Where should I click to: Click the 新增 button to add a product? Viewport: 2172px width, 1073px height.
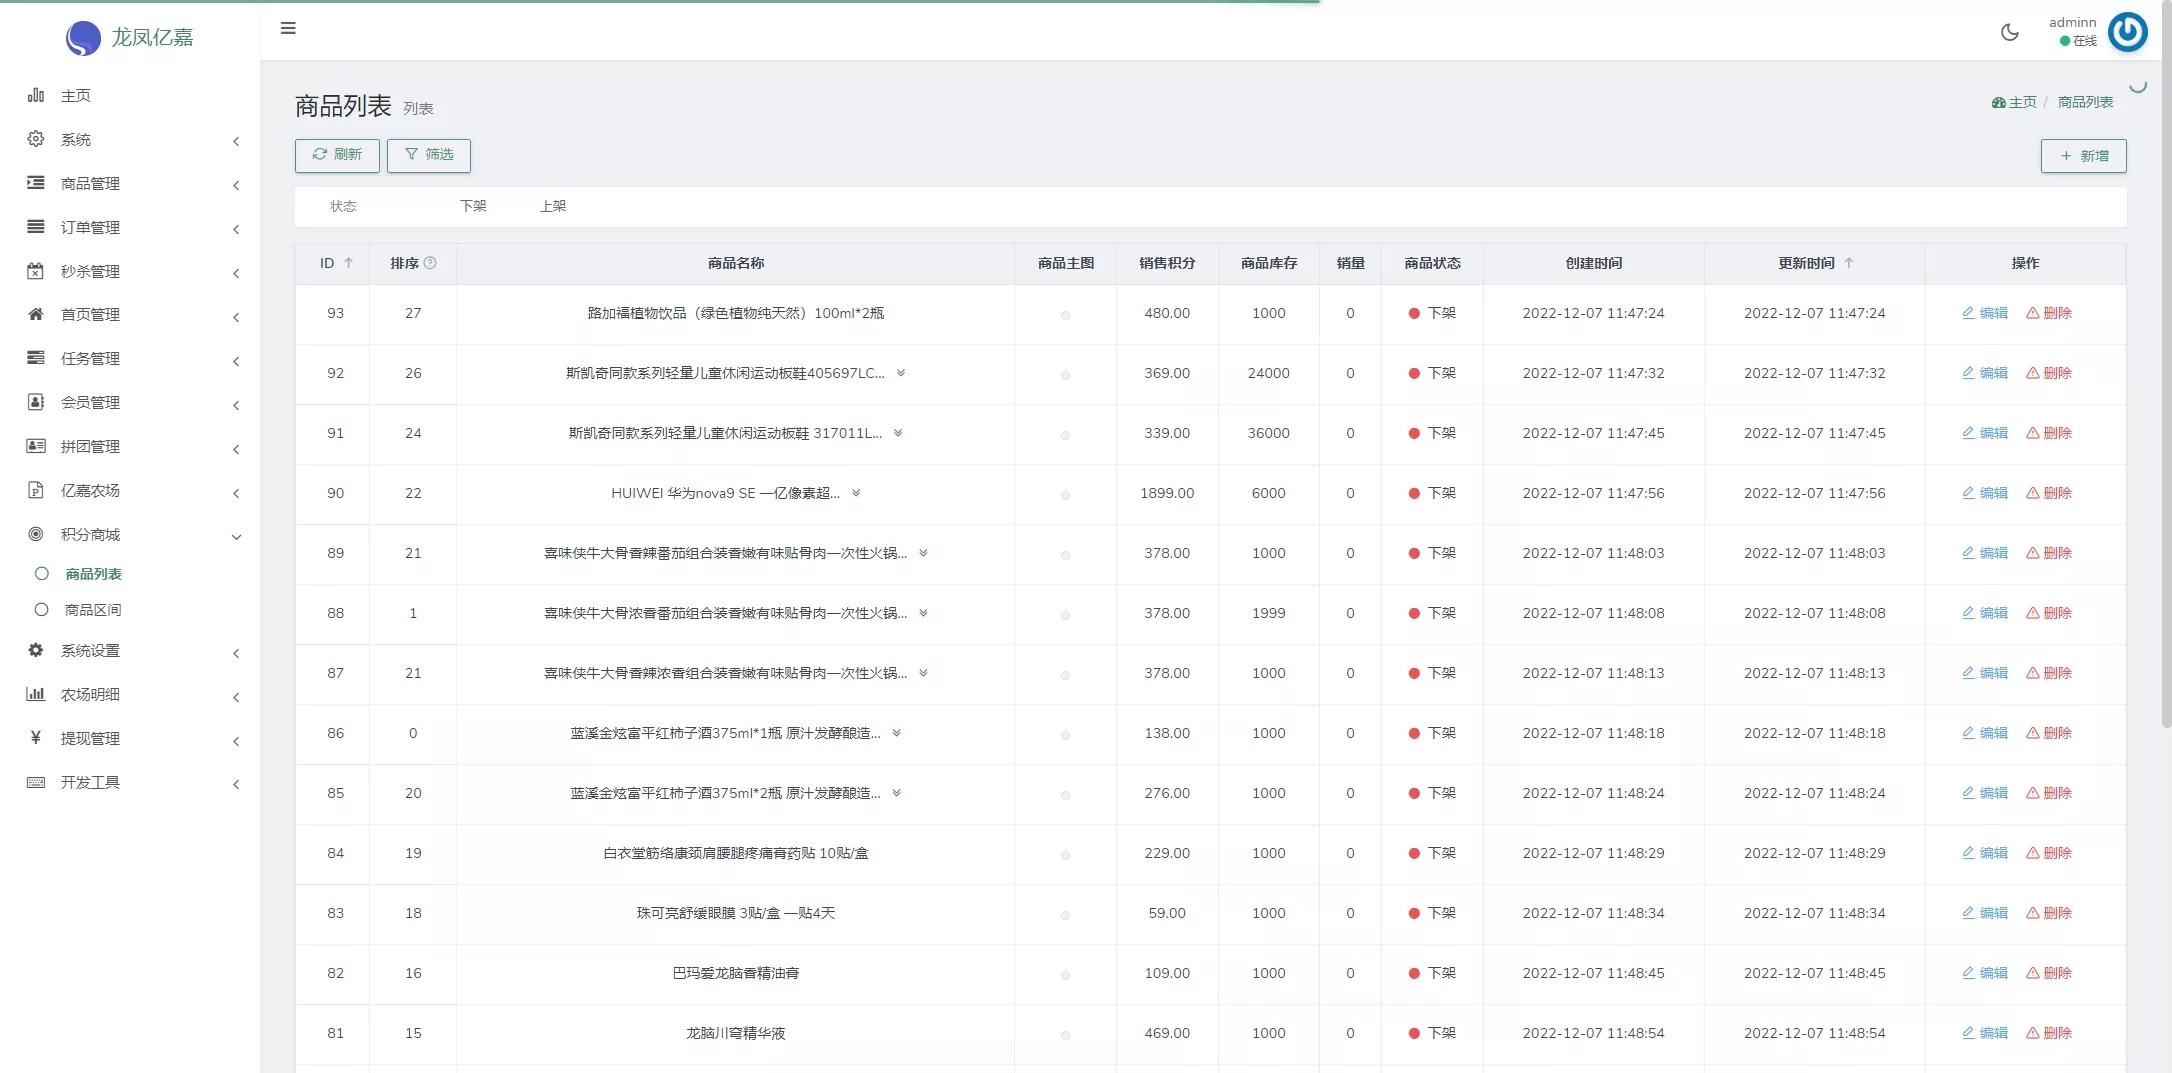click(x=2083, y=156)
